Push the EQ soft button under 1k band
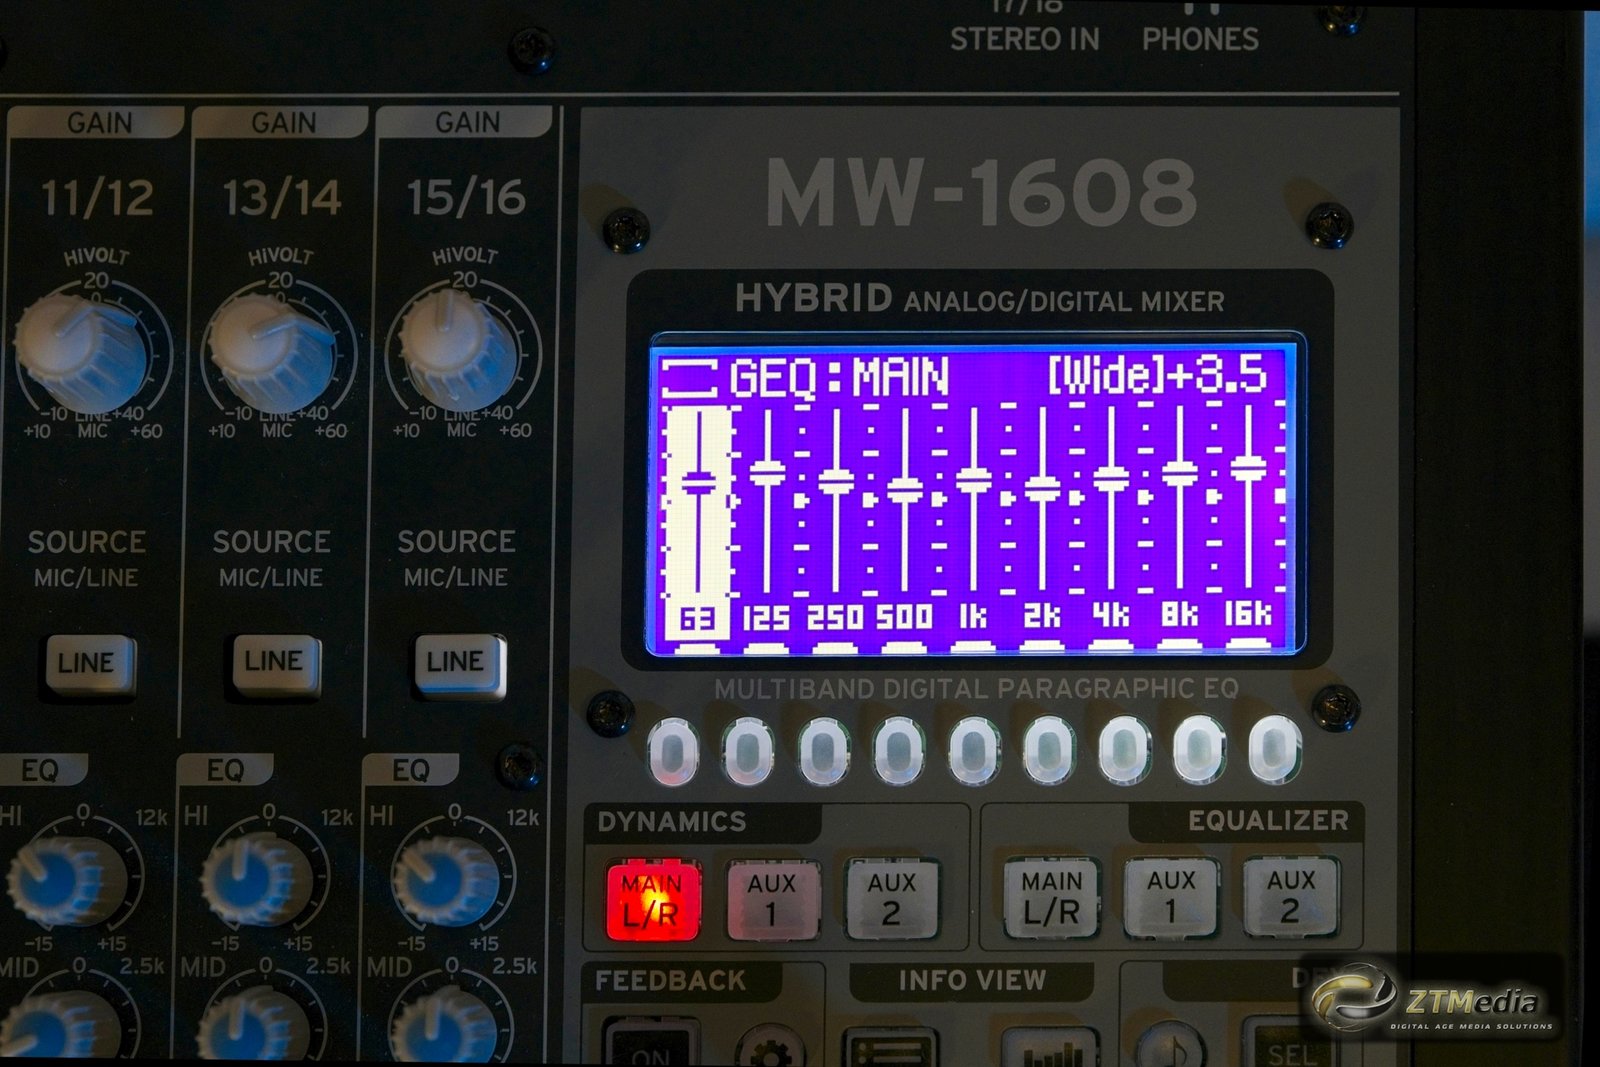This screenshot has width=1600, height=1067. pos(974,749)
